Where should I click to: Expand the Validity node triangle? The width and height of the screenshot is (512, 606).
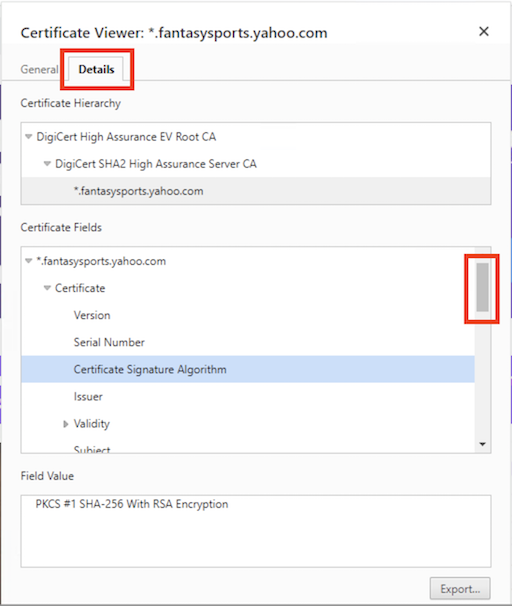pos(66,424)
